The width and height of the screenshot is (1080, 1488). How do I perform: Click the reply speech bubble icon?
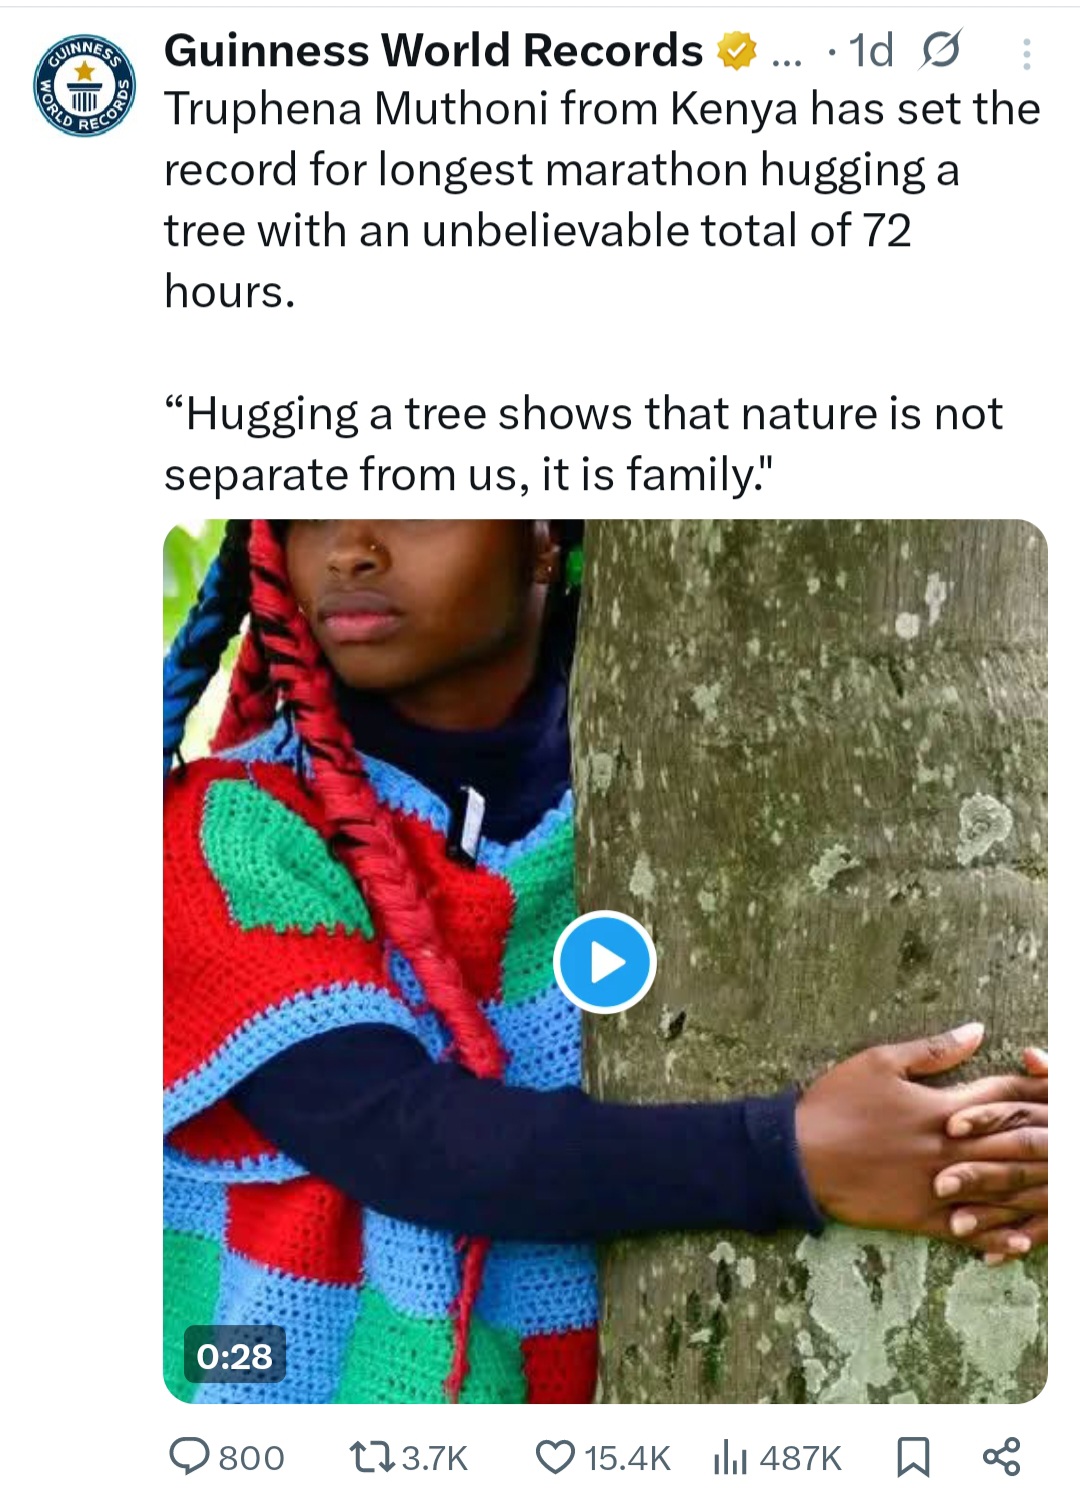pos(188,1456)
